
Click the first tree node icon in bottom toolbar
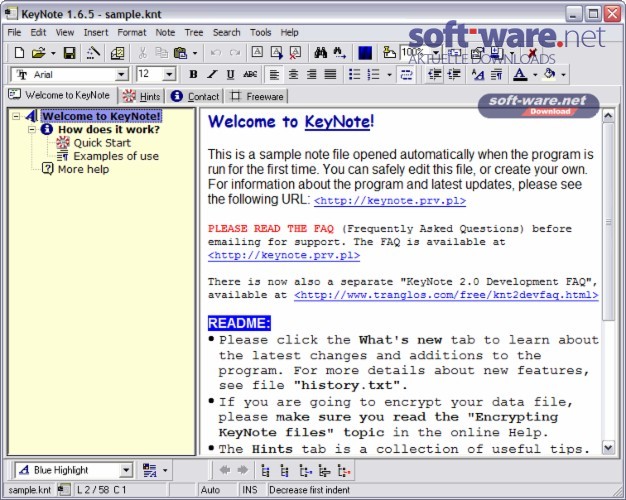point(265,471)
